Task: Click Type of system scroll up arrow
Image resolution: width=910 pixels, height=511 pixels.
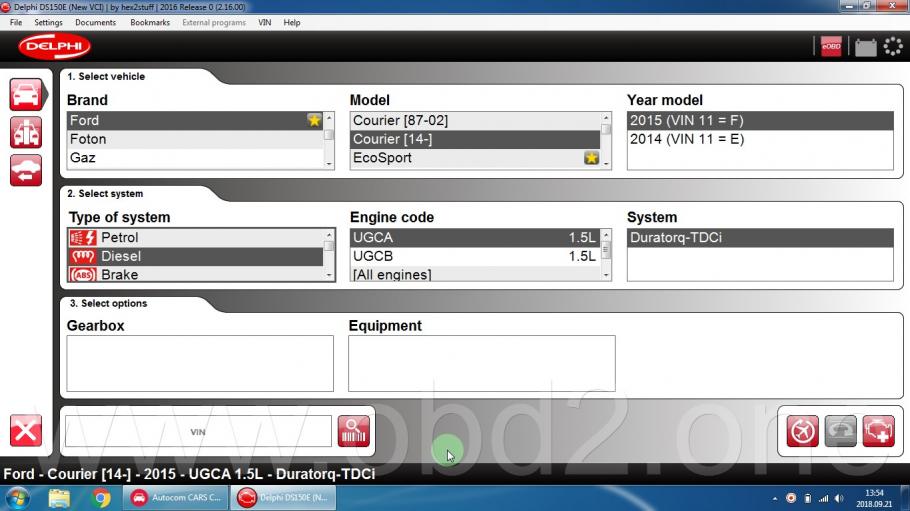Action: pos(329,235)
